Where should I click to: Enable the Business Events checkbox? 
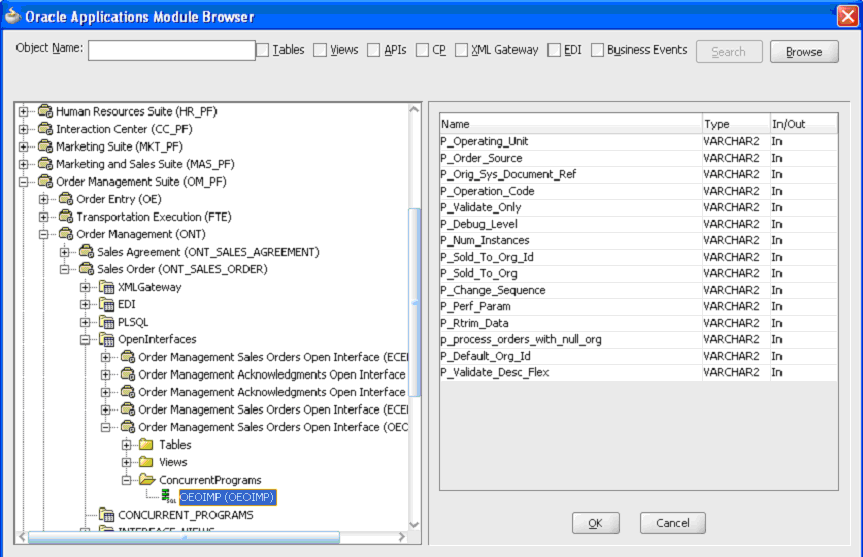click(x=597, y=50)
